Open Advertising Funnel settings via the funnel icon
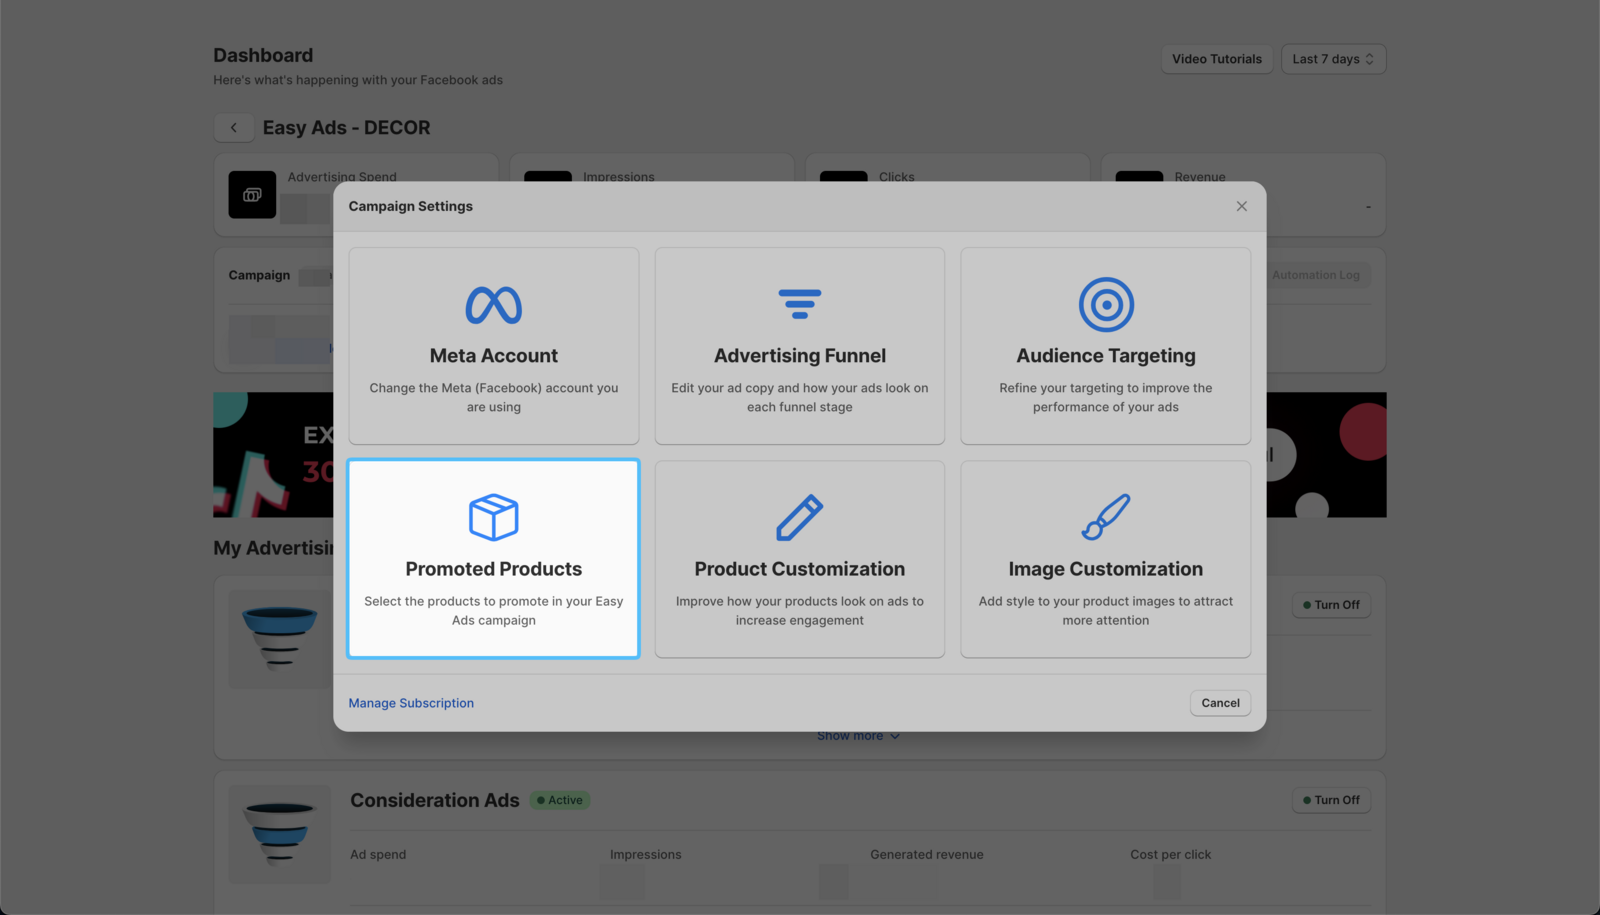Screen dimensions: 1600x915 (799, 304)
